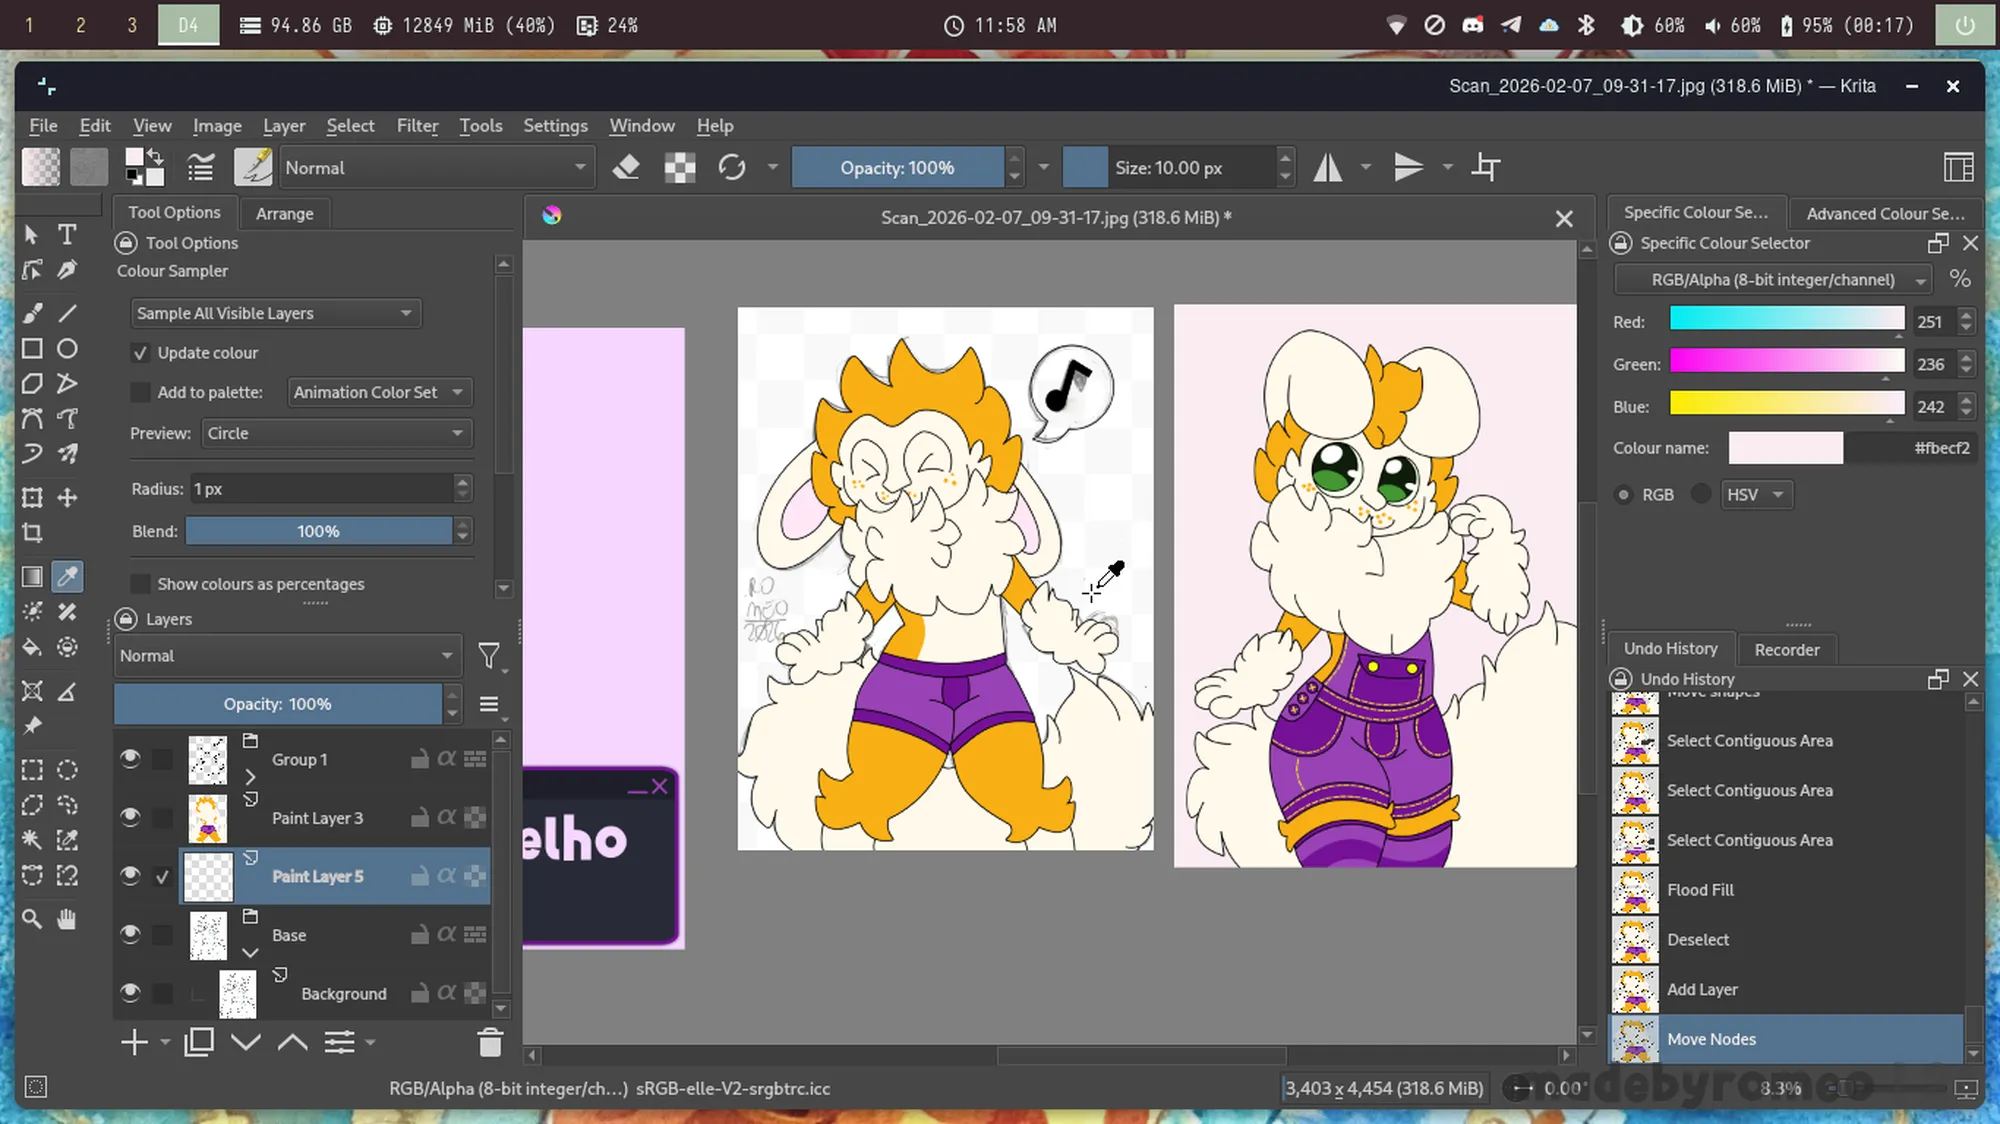Select the Crop tool

tap(32, 533)
